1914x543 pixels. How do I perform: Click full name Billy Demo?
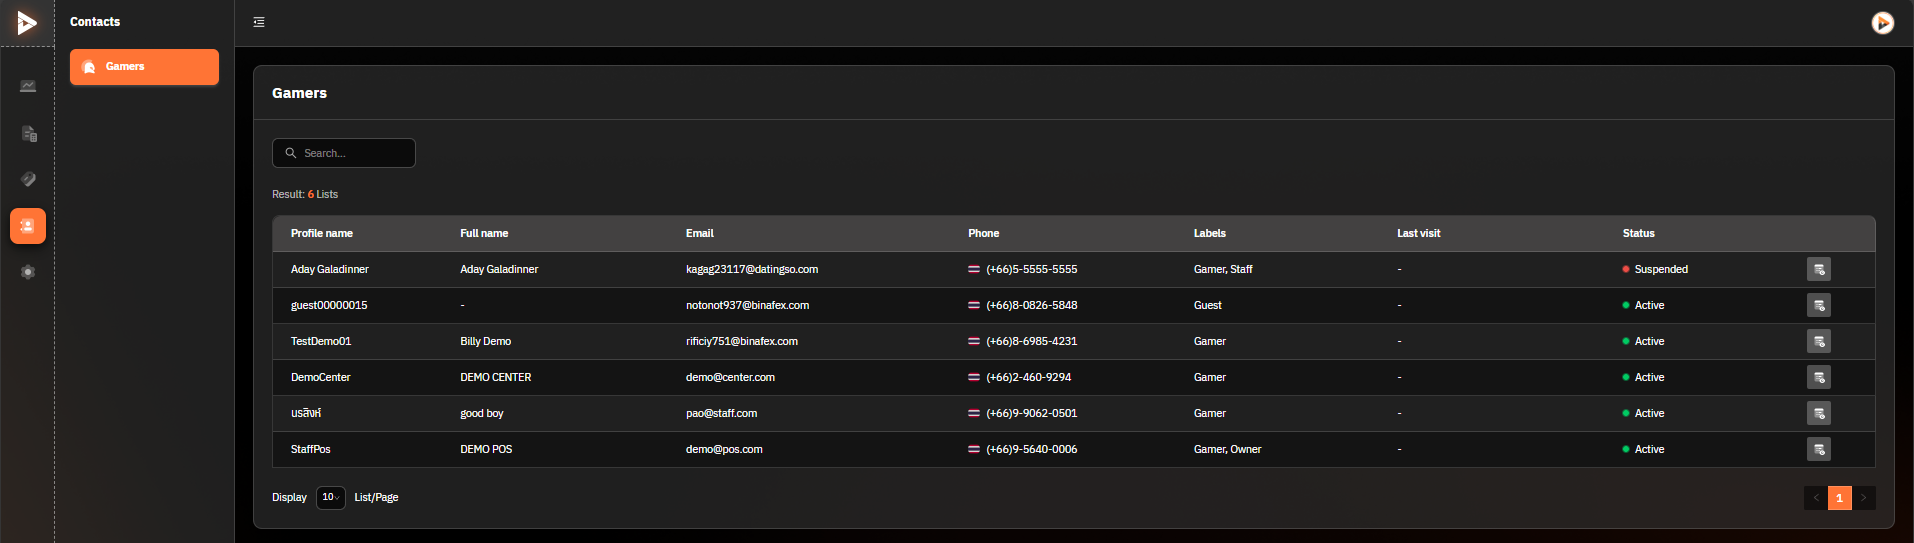pos(485,341)
